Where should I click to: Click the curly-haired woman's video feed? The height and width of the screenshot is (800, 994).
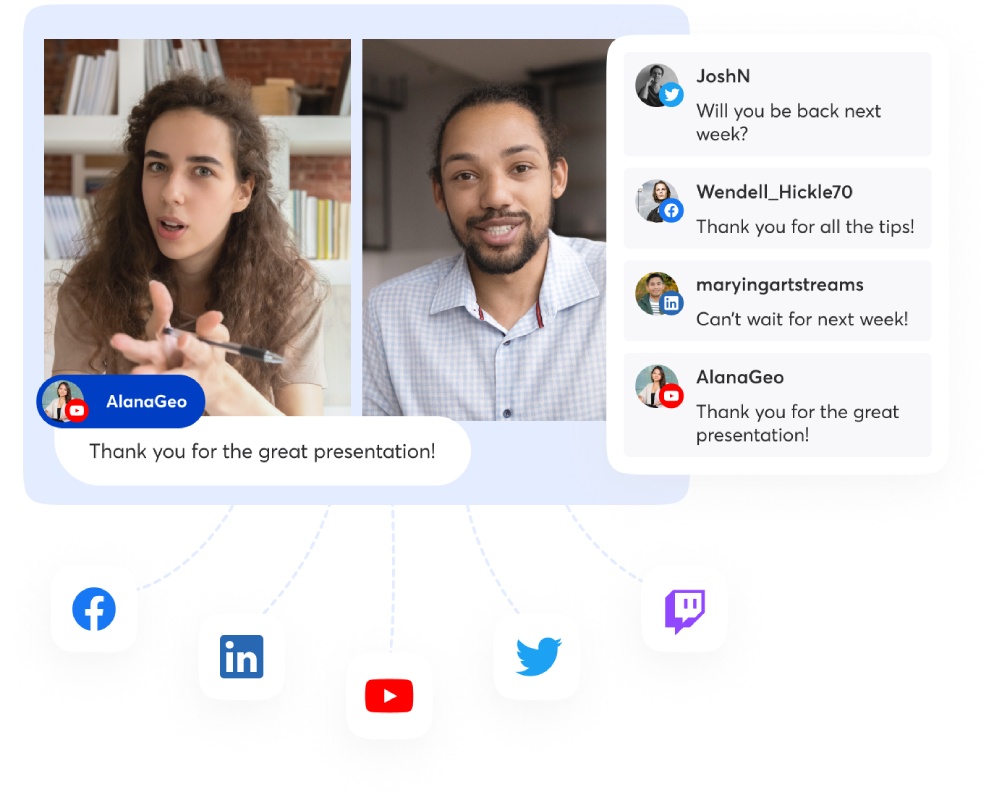click(x=197, y=227)
